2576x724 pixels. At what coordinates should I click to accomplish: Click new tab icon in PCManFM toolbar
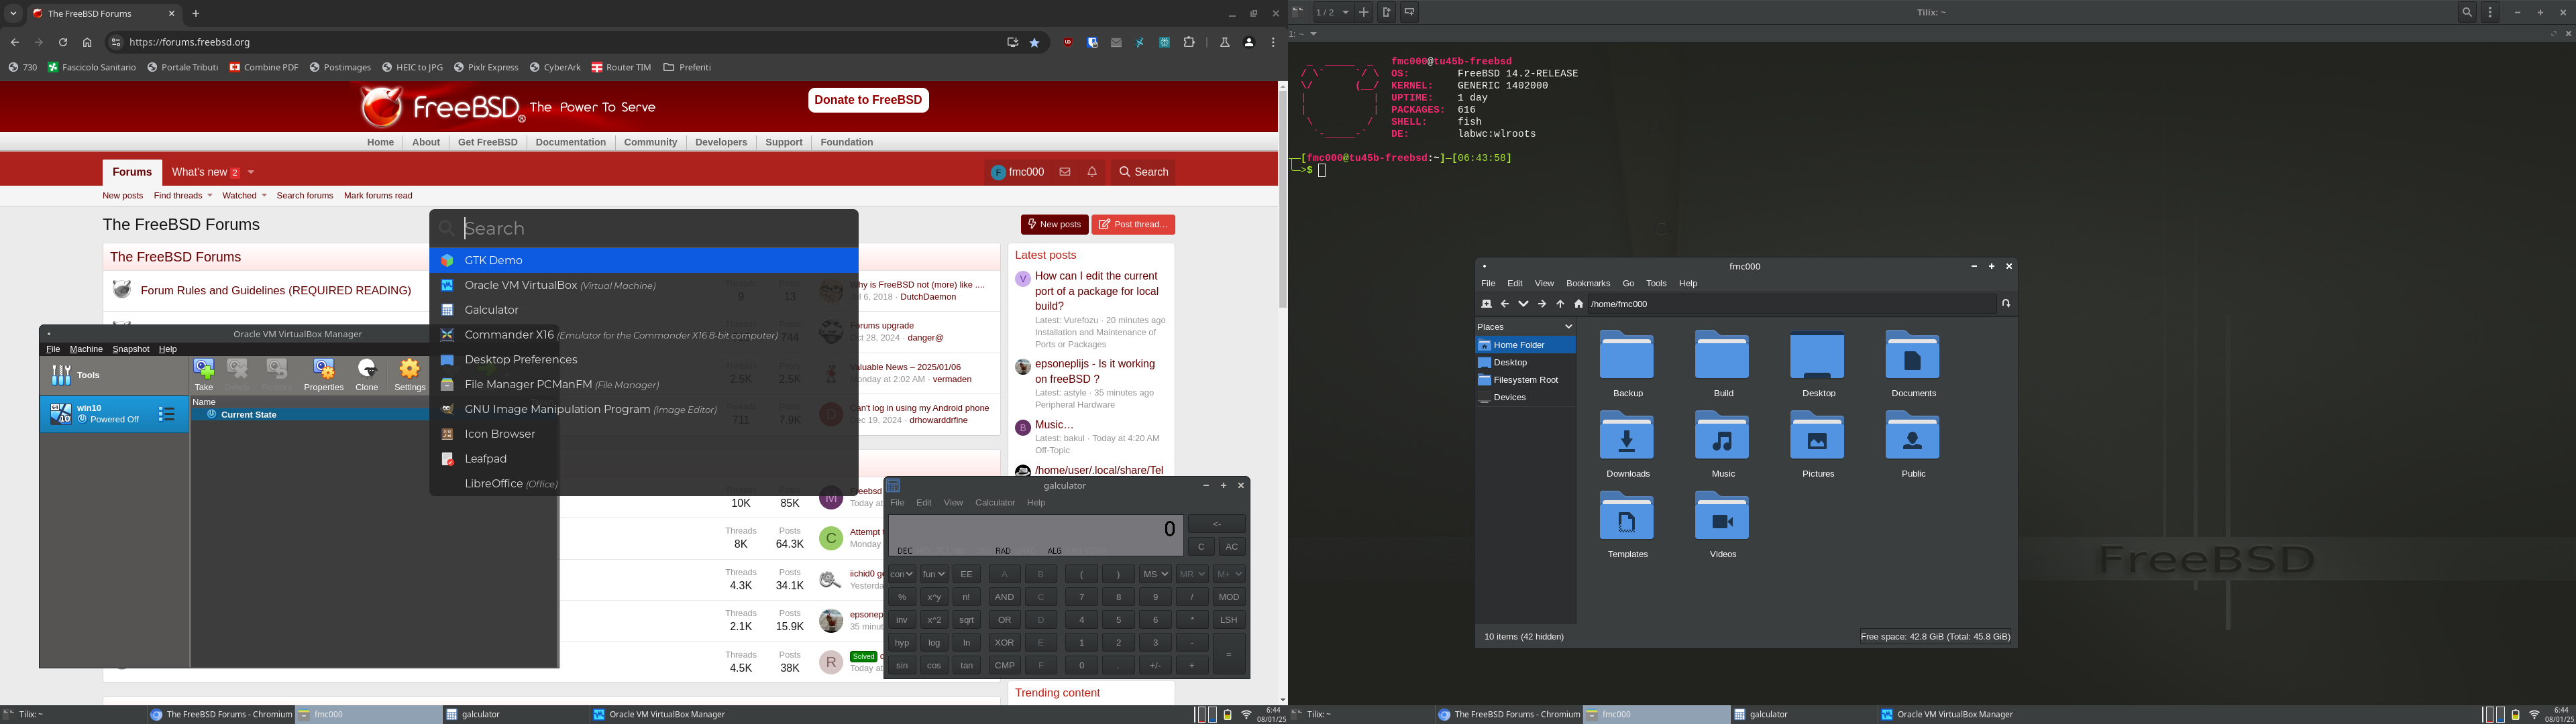(x=1486, y=304)
